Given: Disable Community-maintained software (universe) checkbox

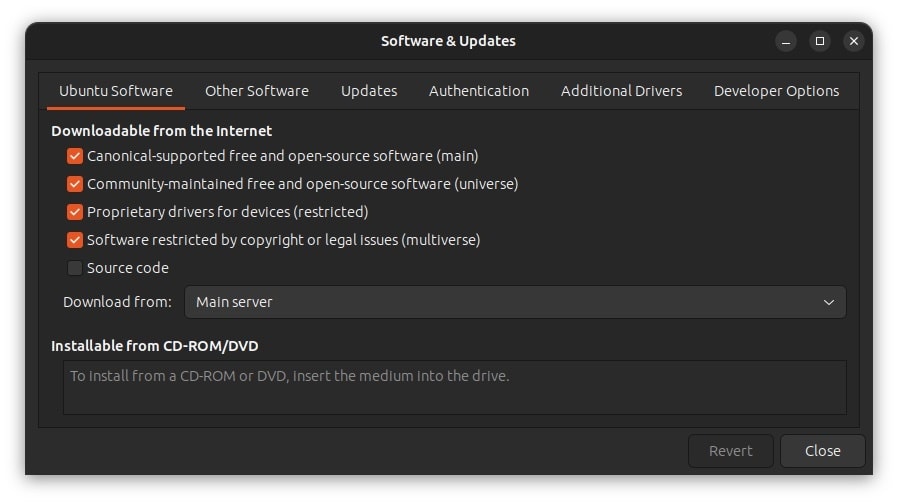Looking at the screenshot, I should click(x=75, y=184).
